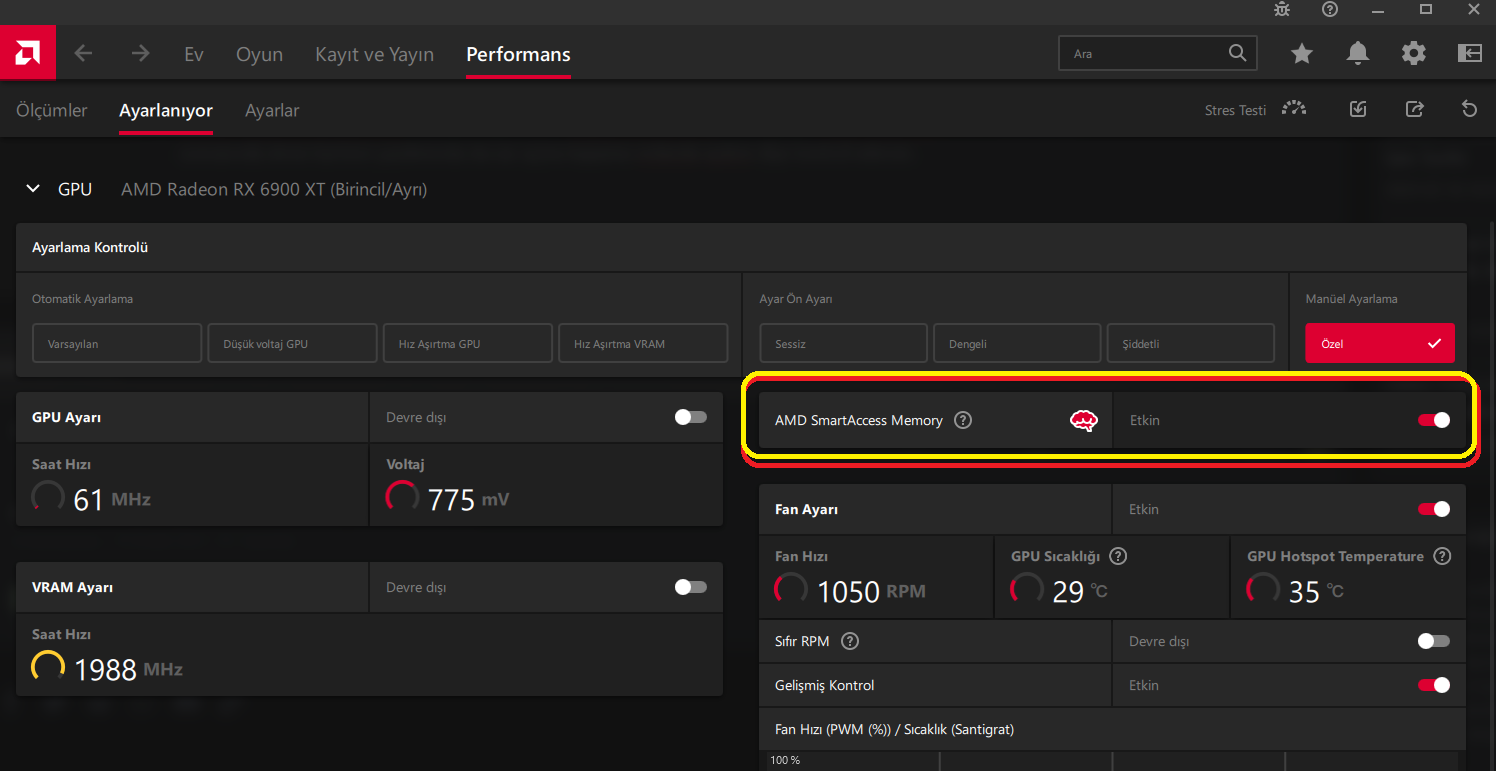Click the search magnifier icon
This screenshot has width=1496, height=771.
pos(1237,53)
